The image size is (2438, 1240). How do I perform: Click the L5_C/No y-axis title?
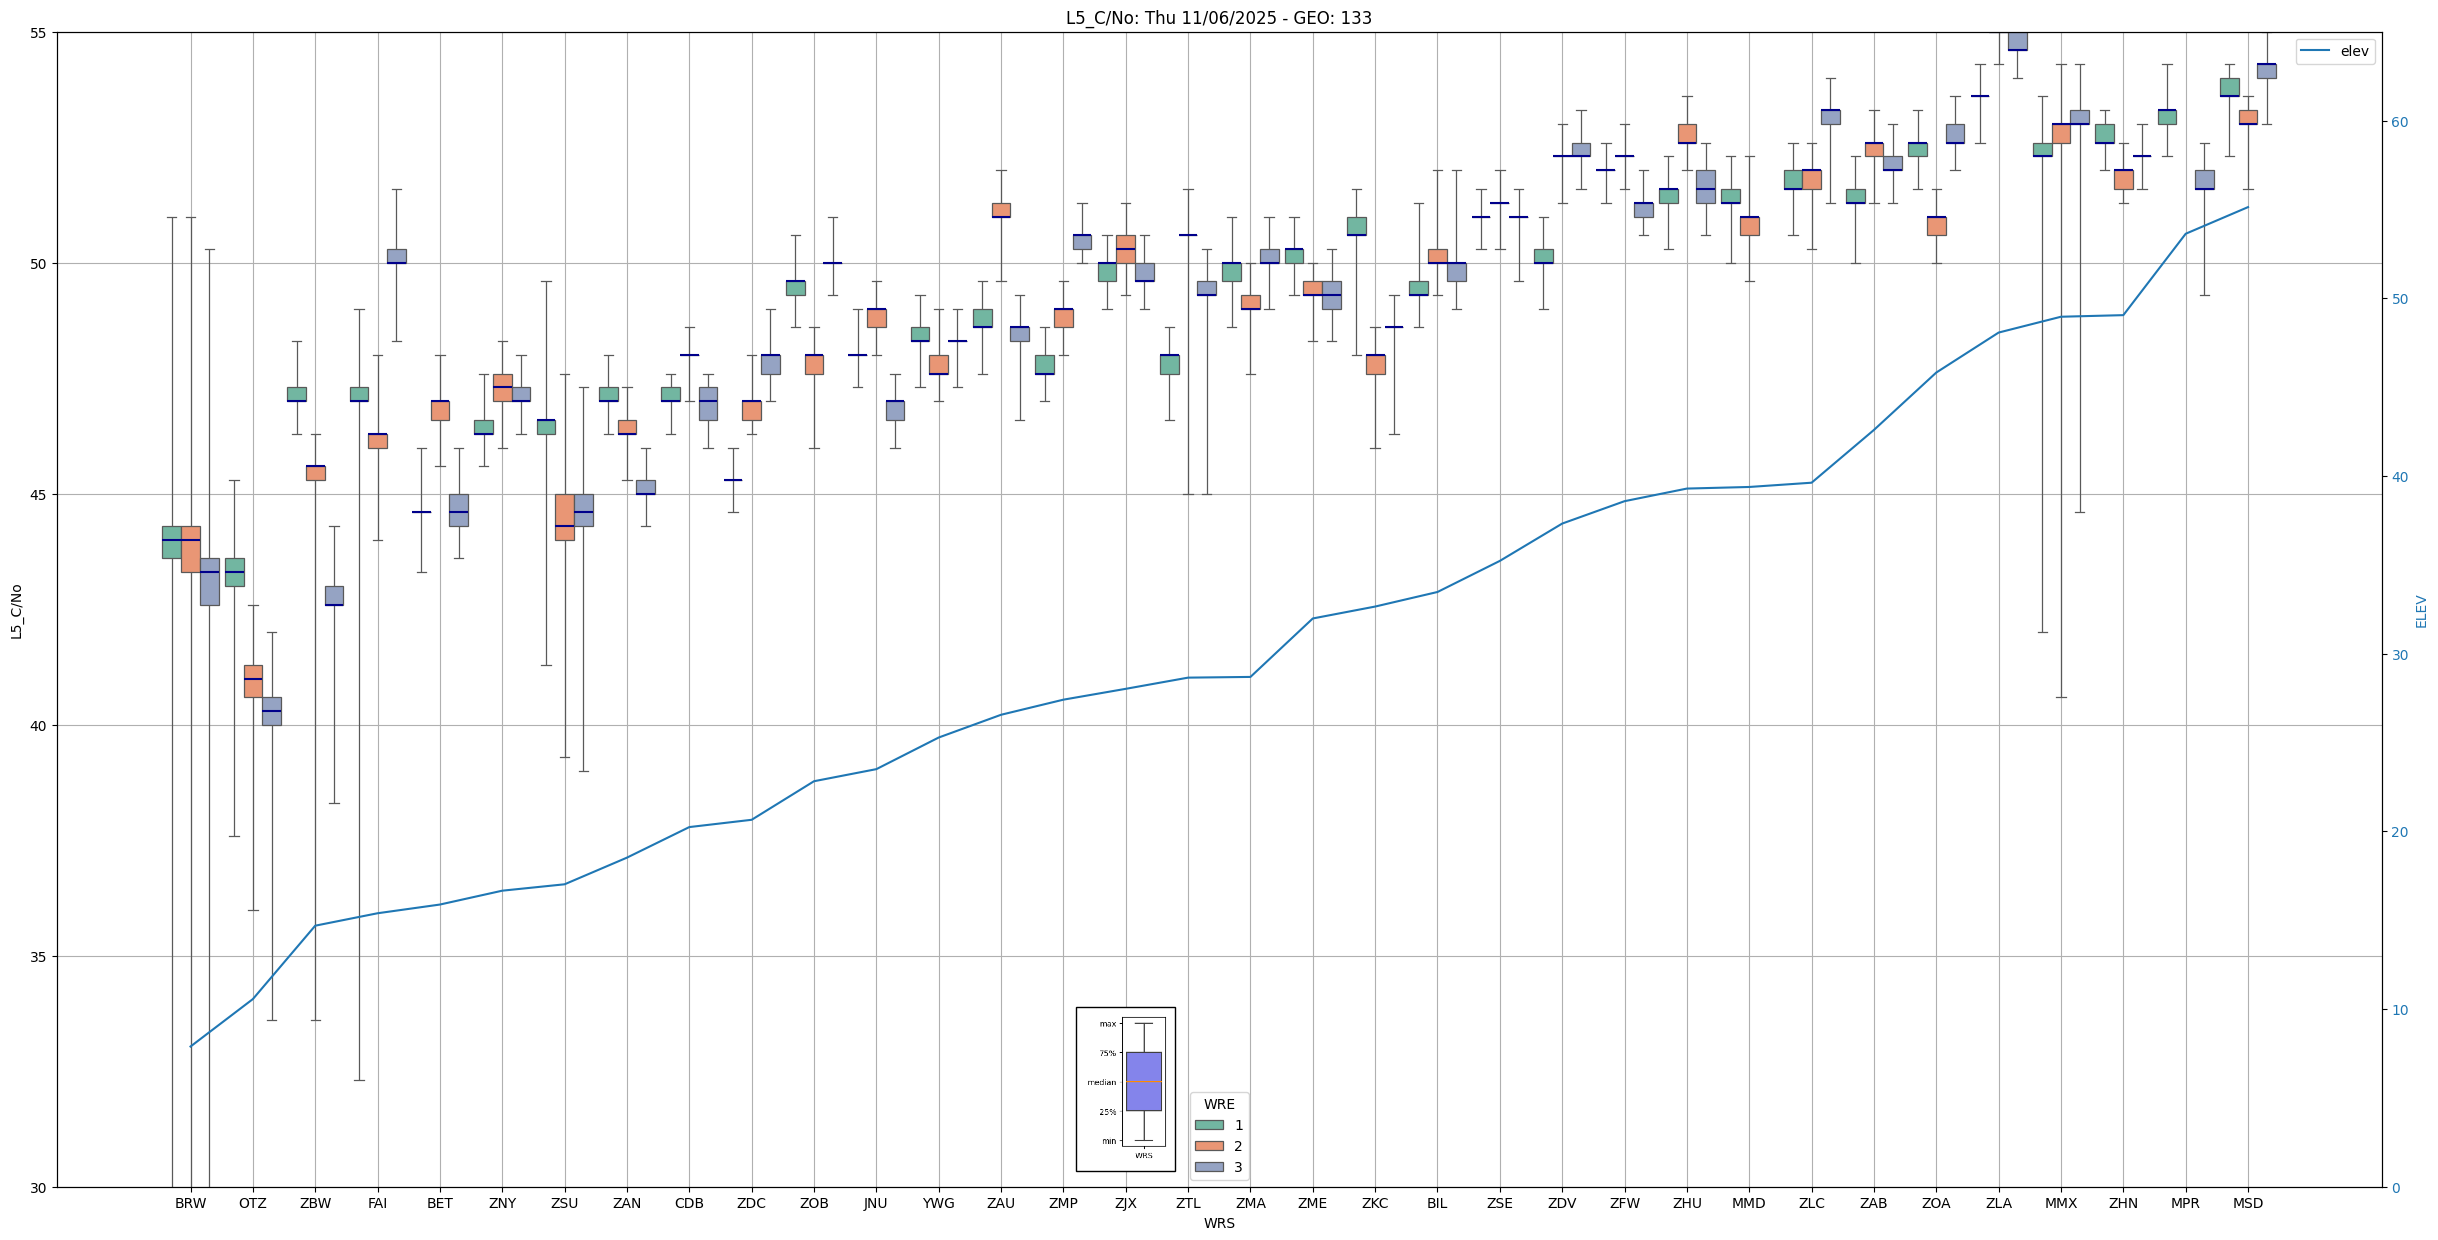(16, 611)
